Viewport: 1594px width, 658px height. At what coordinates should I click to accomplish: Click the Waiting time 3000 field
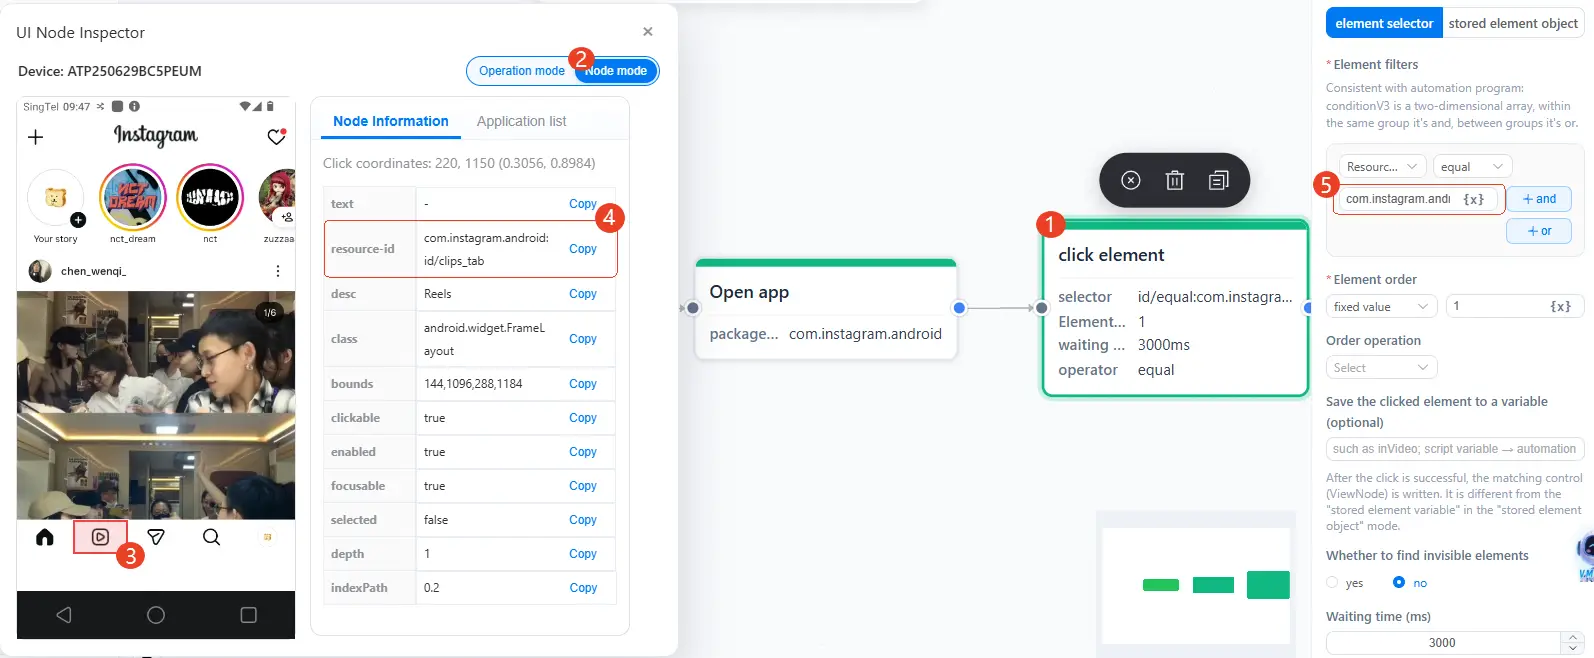1443,643
